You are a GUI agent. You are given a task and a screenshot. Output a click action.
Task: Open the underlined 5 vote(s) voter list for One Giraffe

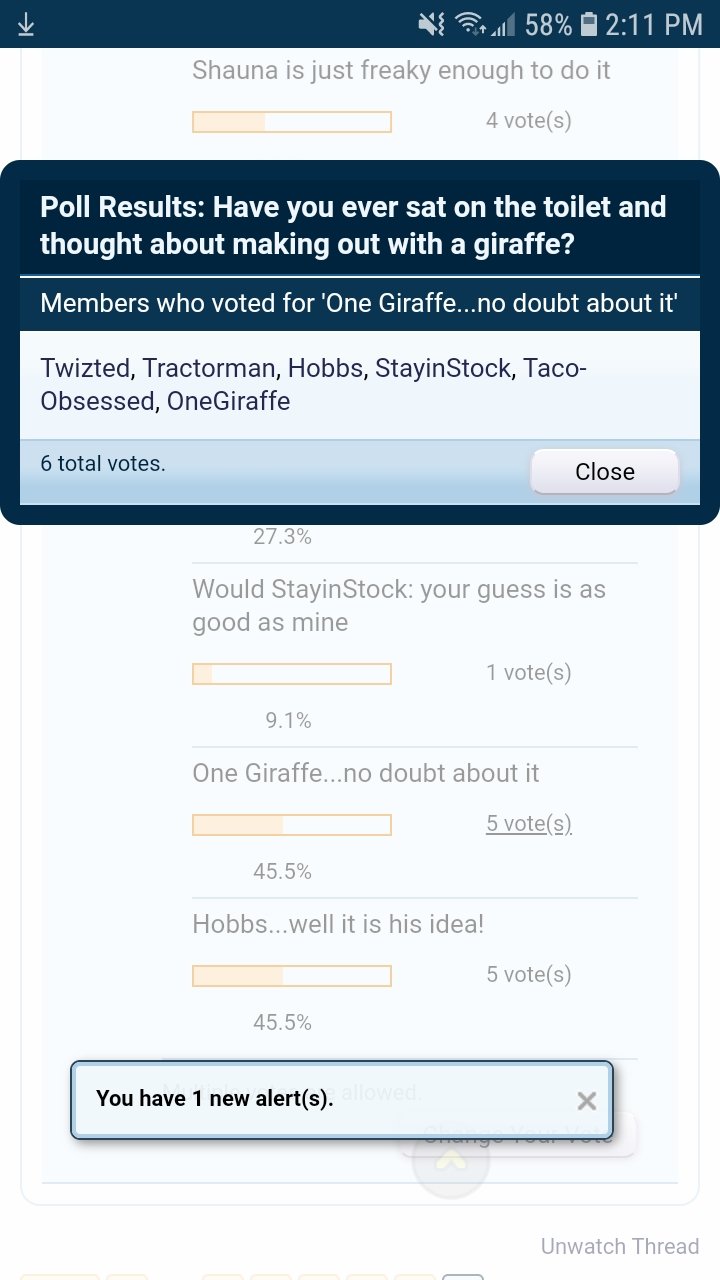click(x=529, y=823)
